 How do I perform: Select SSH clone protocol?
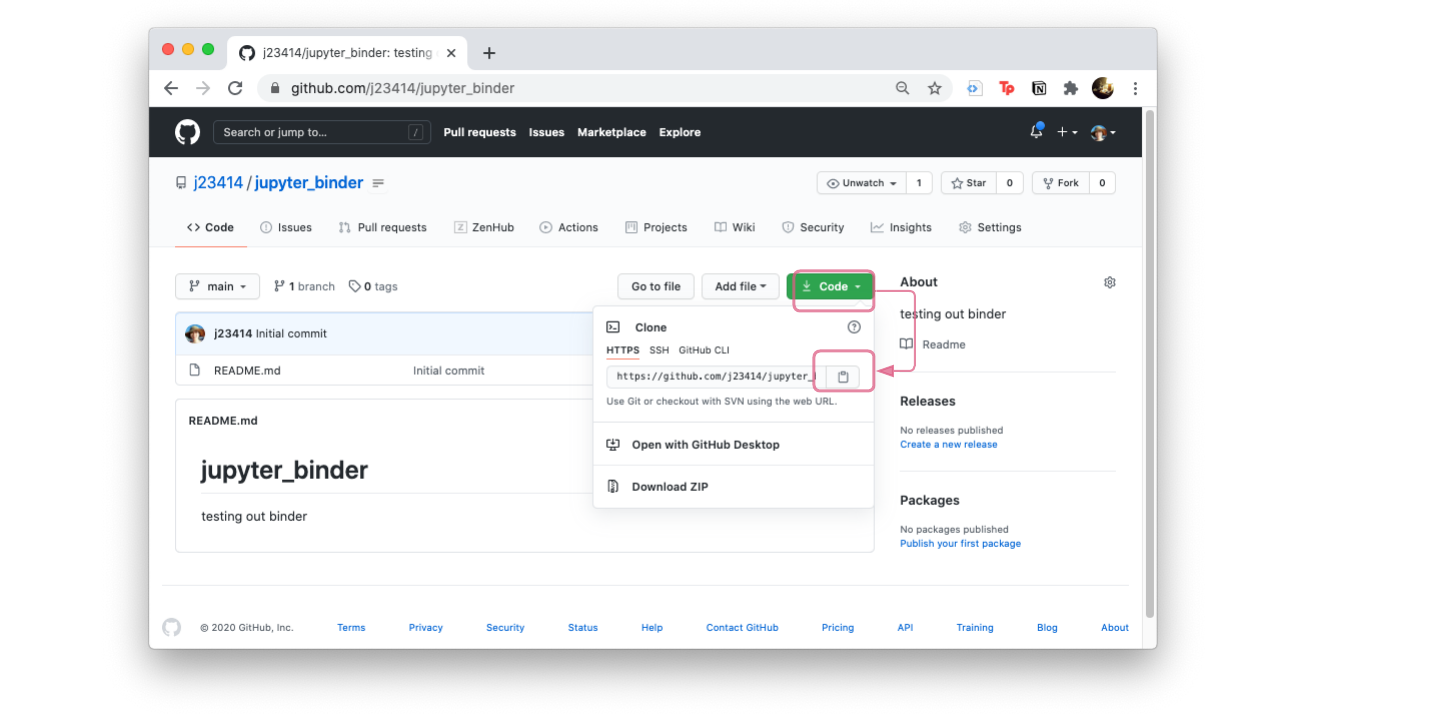[659, 350]
